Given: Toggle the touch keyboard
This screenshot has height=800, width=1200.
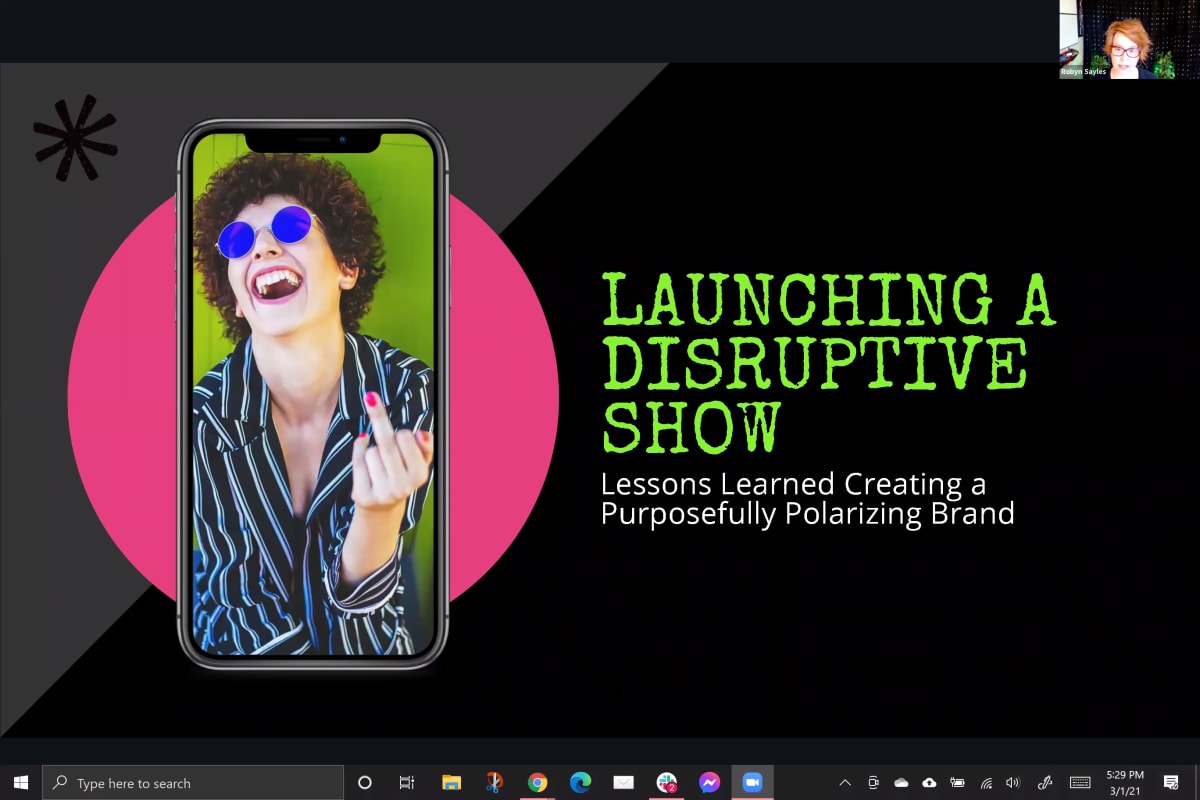Looking at the screenshot, I should 1080,782.
